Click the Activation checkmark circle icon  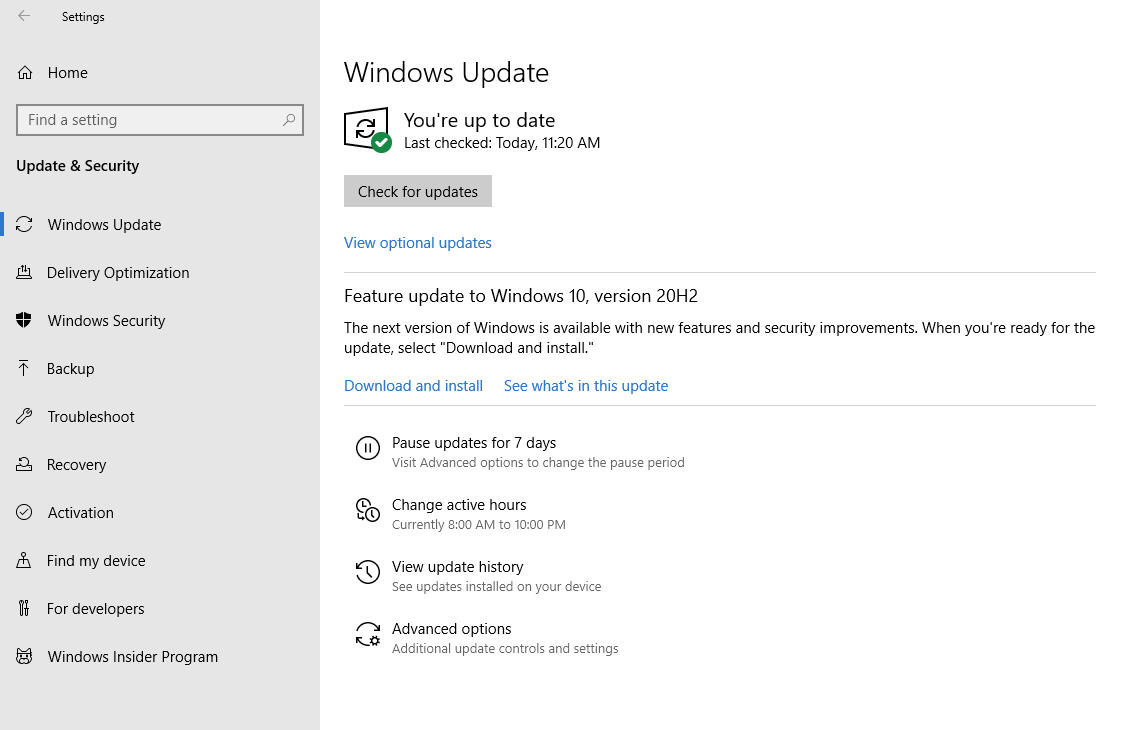point(24,512)
